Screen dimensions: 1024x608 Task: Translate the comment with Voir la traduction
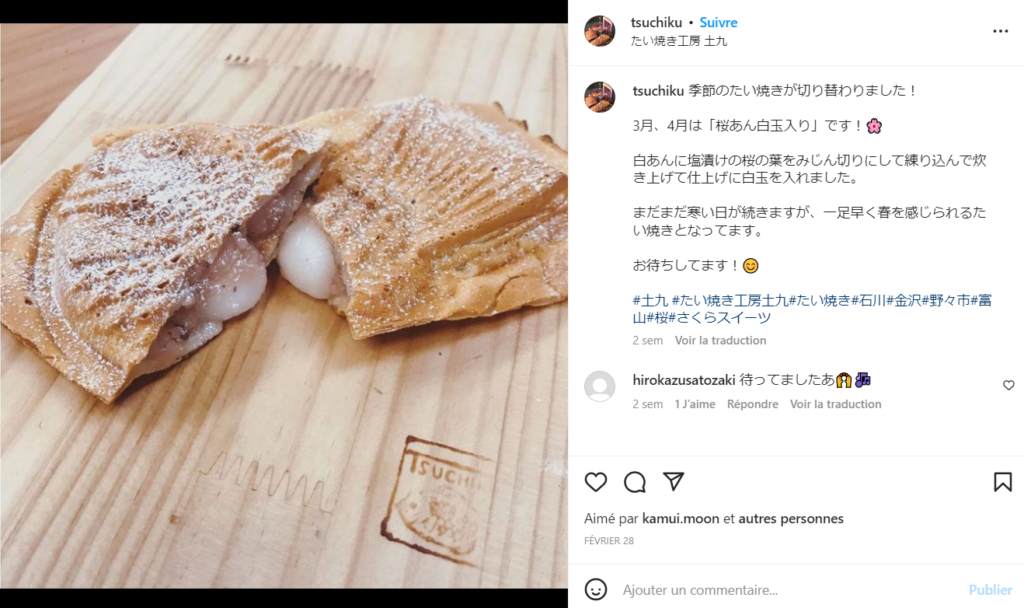click(835, 404)
